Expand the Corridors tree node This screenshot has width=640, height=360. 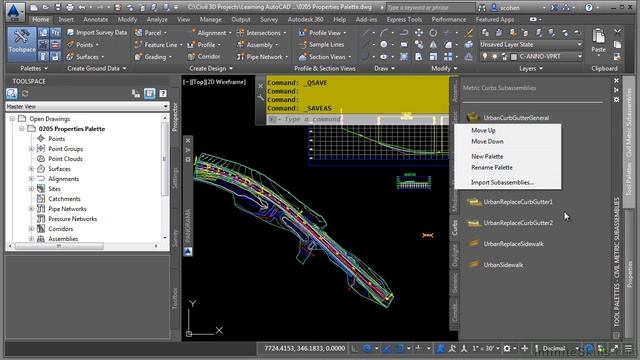coord(31,229)
